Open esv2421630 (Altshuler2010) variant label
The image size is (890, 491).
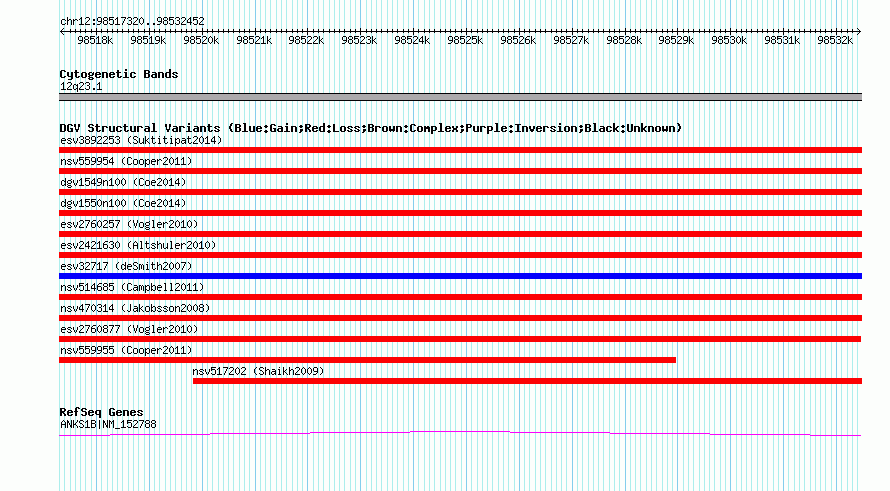(138, 245)
